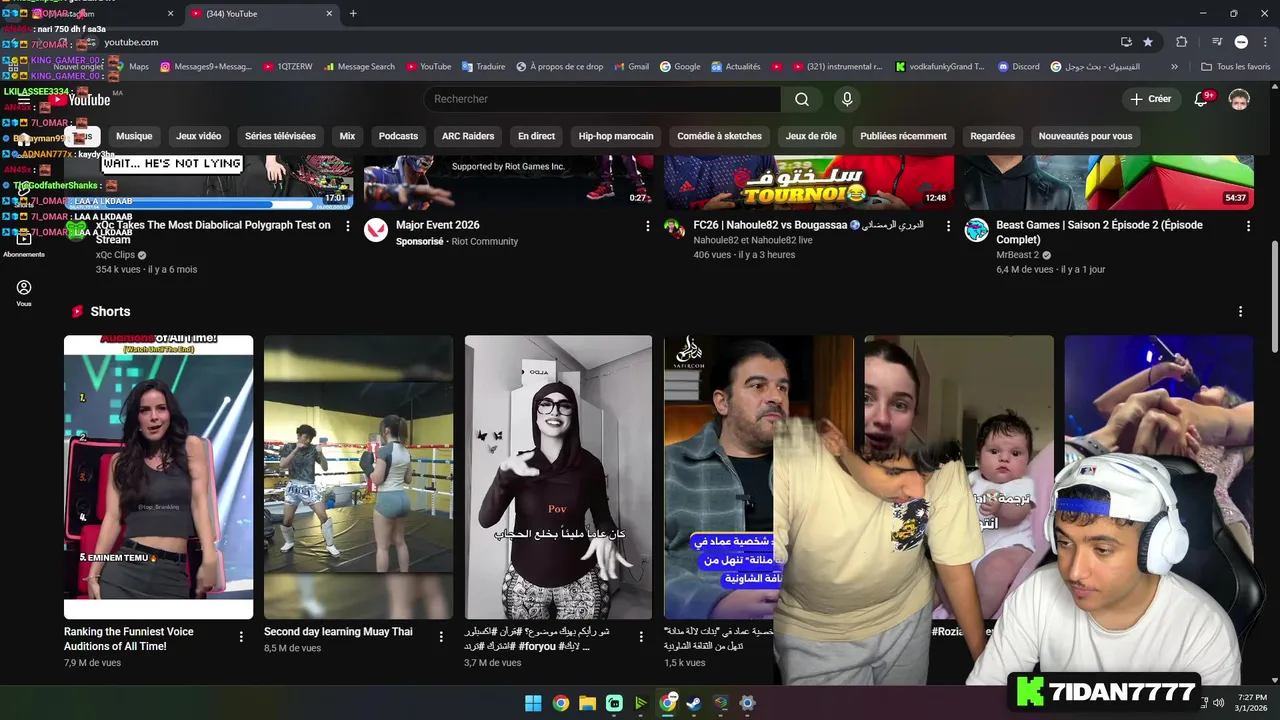This screenshot has width=1280, height=720.
Task: Open the Chrome media control icon
Action: (1217, 42)
